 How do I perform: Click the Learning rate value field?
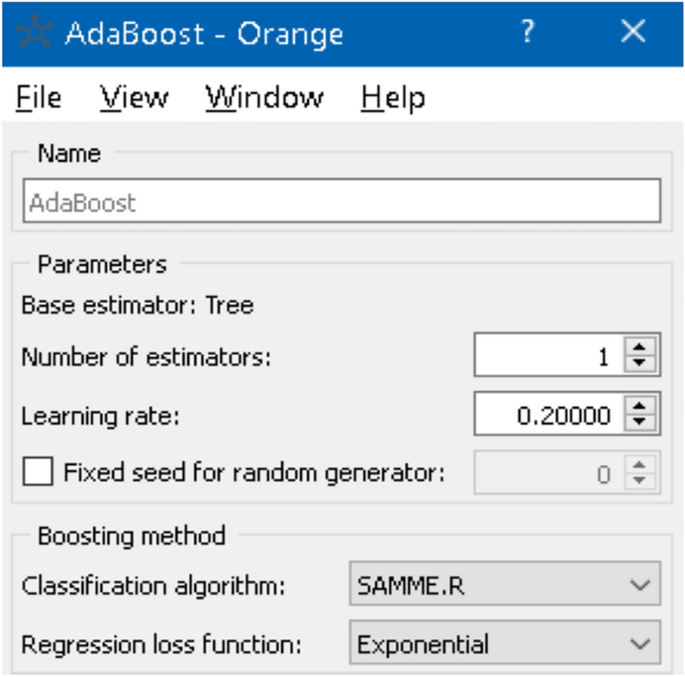(549, 414)
